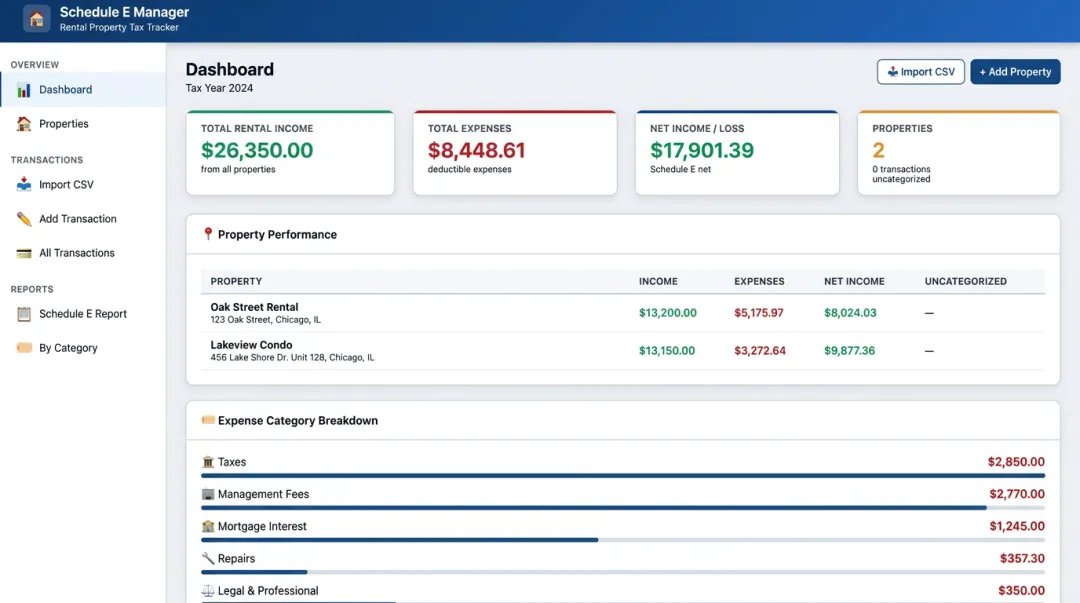1080x603 pixels.
Task: Click the Management Fees icon
Action: pyautogui.click(x=208, y=494)
